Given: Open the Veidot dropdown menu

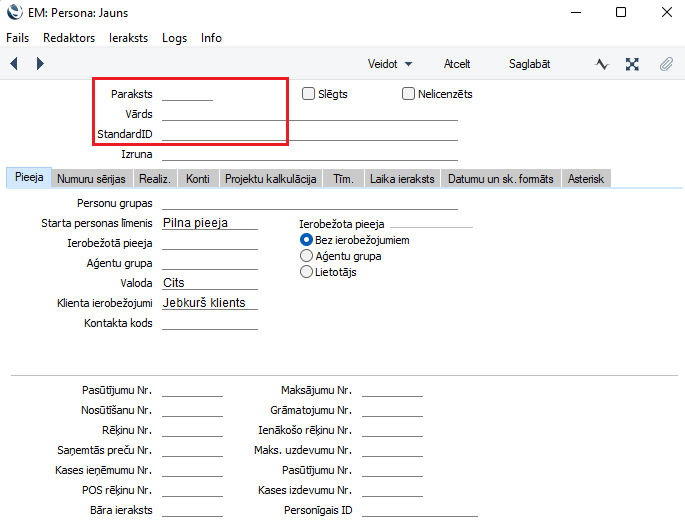Looking at the screenshot, I should [389, 63].
